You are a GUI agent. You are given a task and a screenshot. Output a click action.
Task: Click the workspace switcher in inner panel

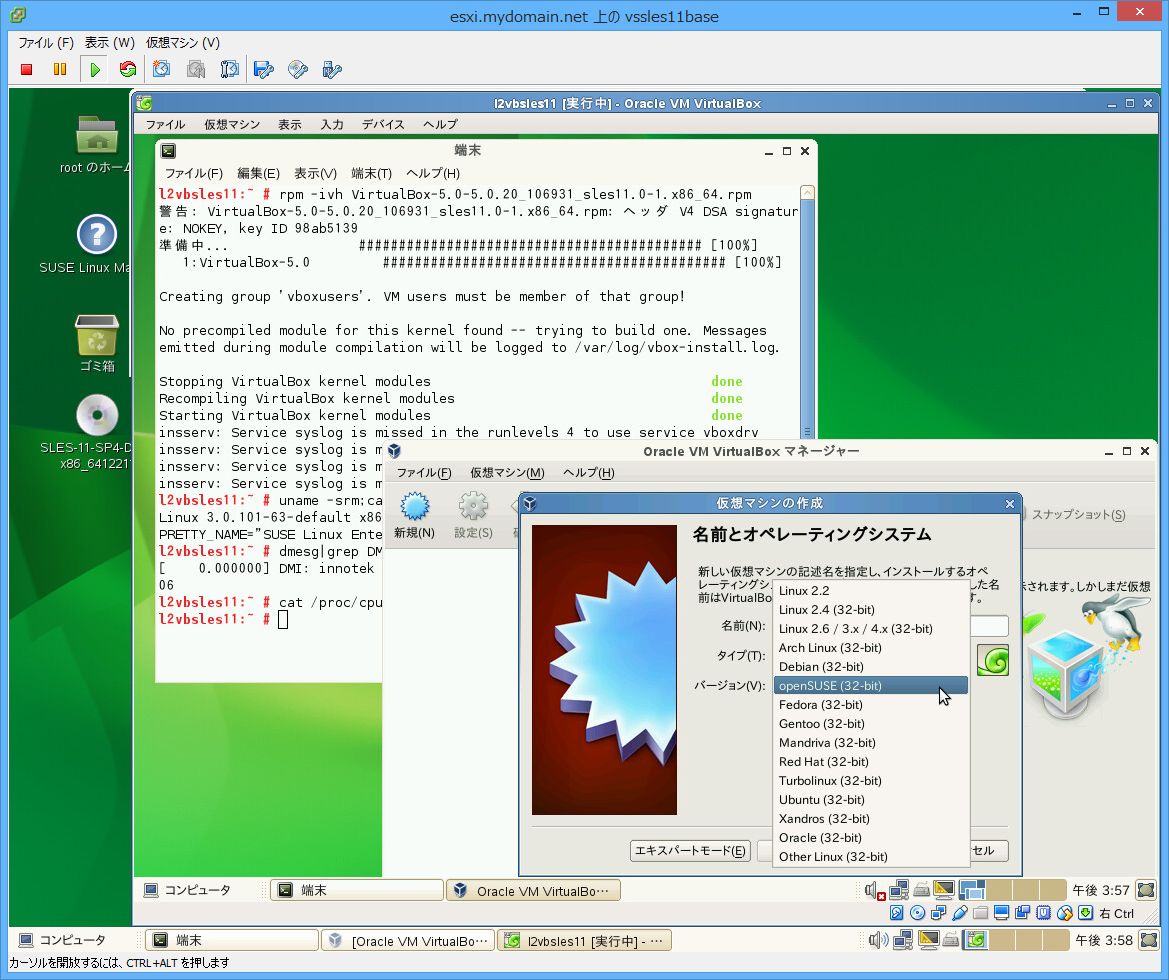1012,890
